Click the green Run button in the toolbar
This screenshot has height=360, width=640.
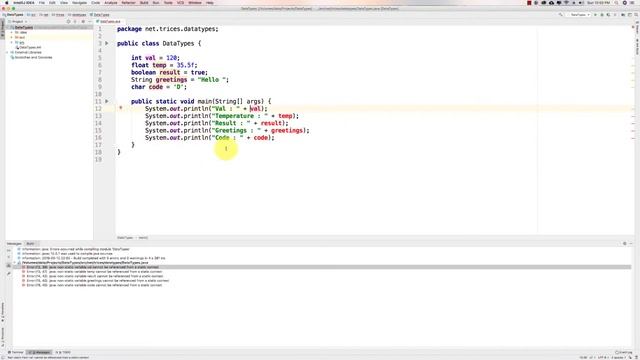pos(595,15)
